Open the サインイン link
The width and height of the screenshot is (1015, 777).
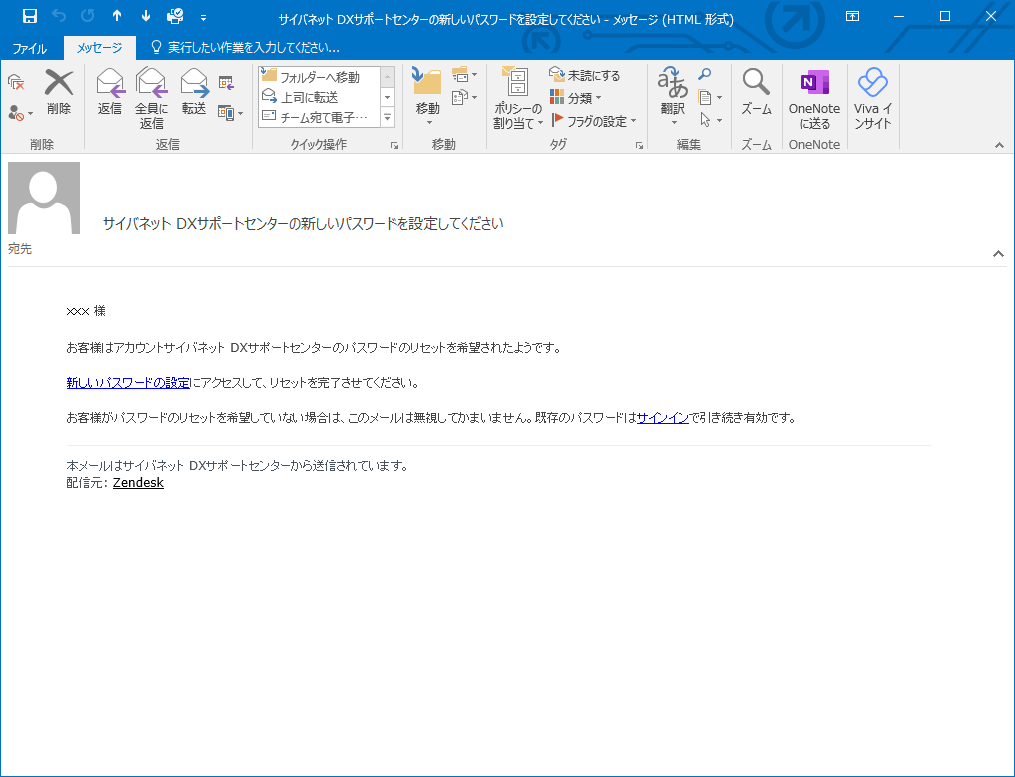click(663, 418)
